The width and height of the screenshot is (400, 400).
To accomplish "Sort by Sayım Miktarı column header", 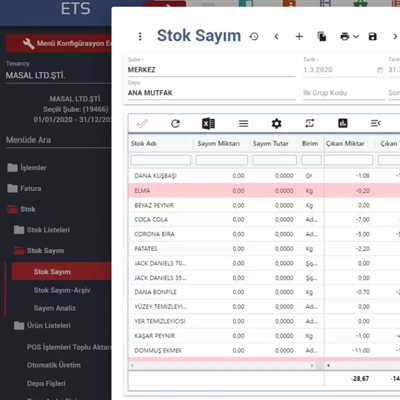I will pos(219,144).
